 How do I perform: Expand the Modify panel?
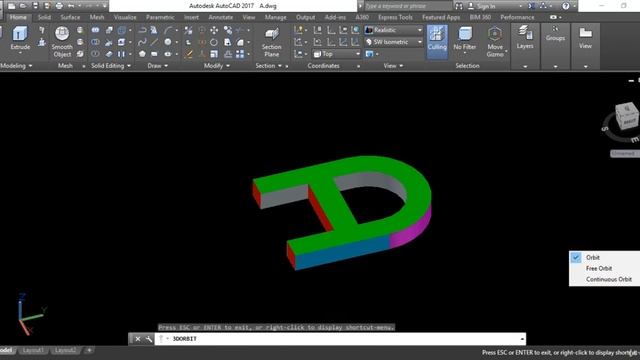click(217, 65)
